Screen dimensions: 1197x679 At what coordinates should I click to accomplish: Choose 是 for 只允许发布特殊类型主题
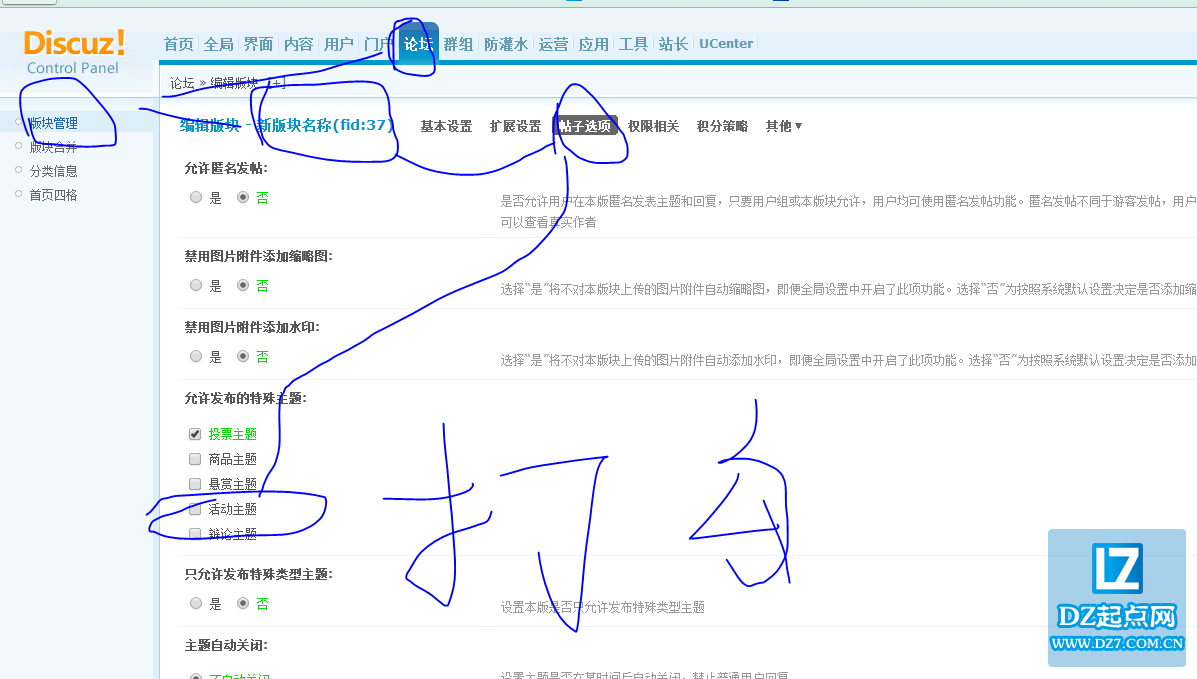(x=196, y=604)
